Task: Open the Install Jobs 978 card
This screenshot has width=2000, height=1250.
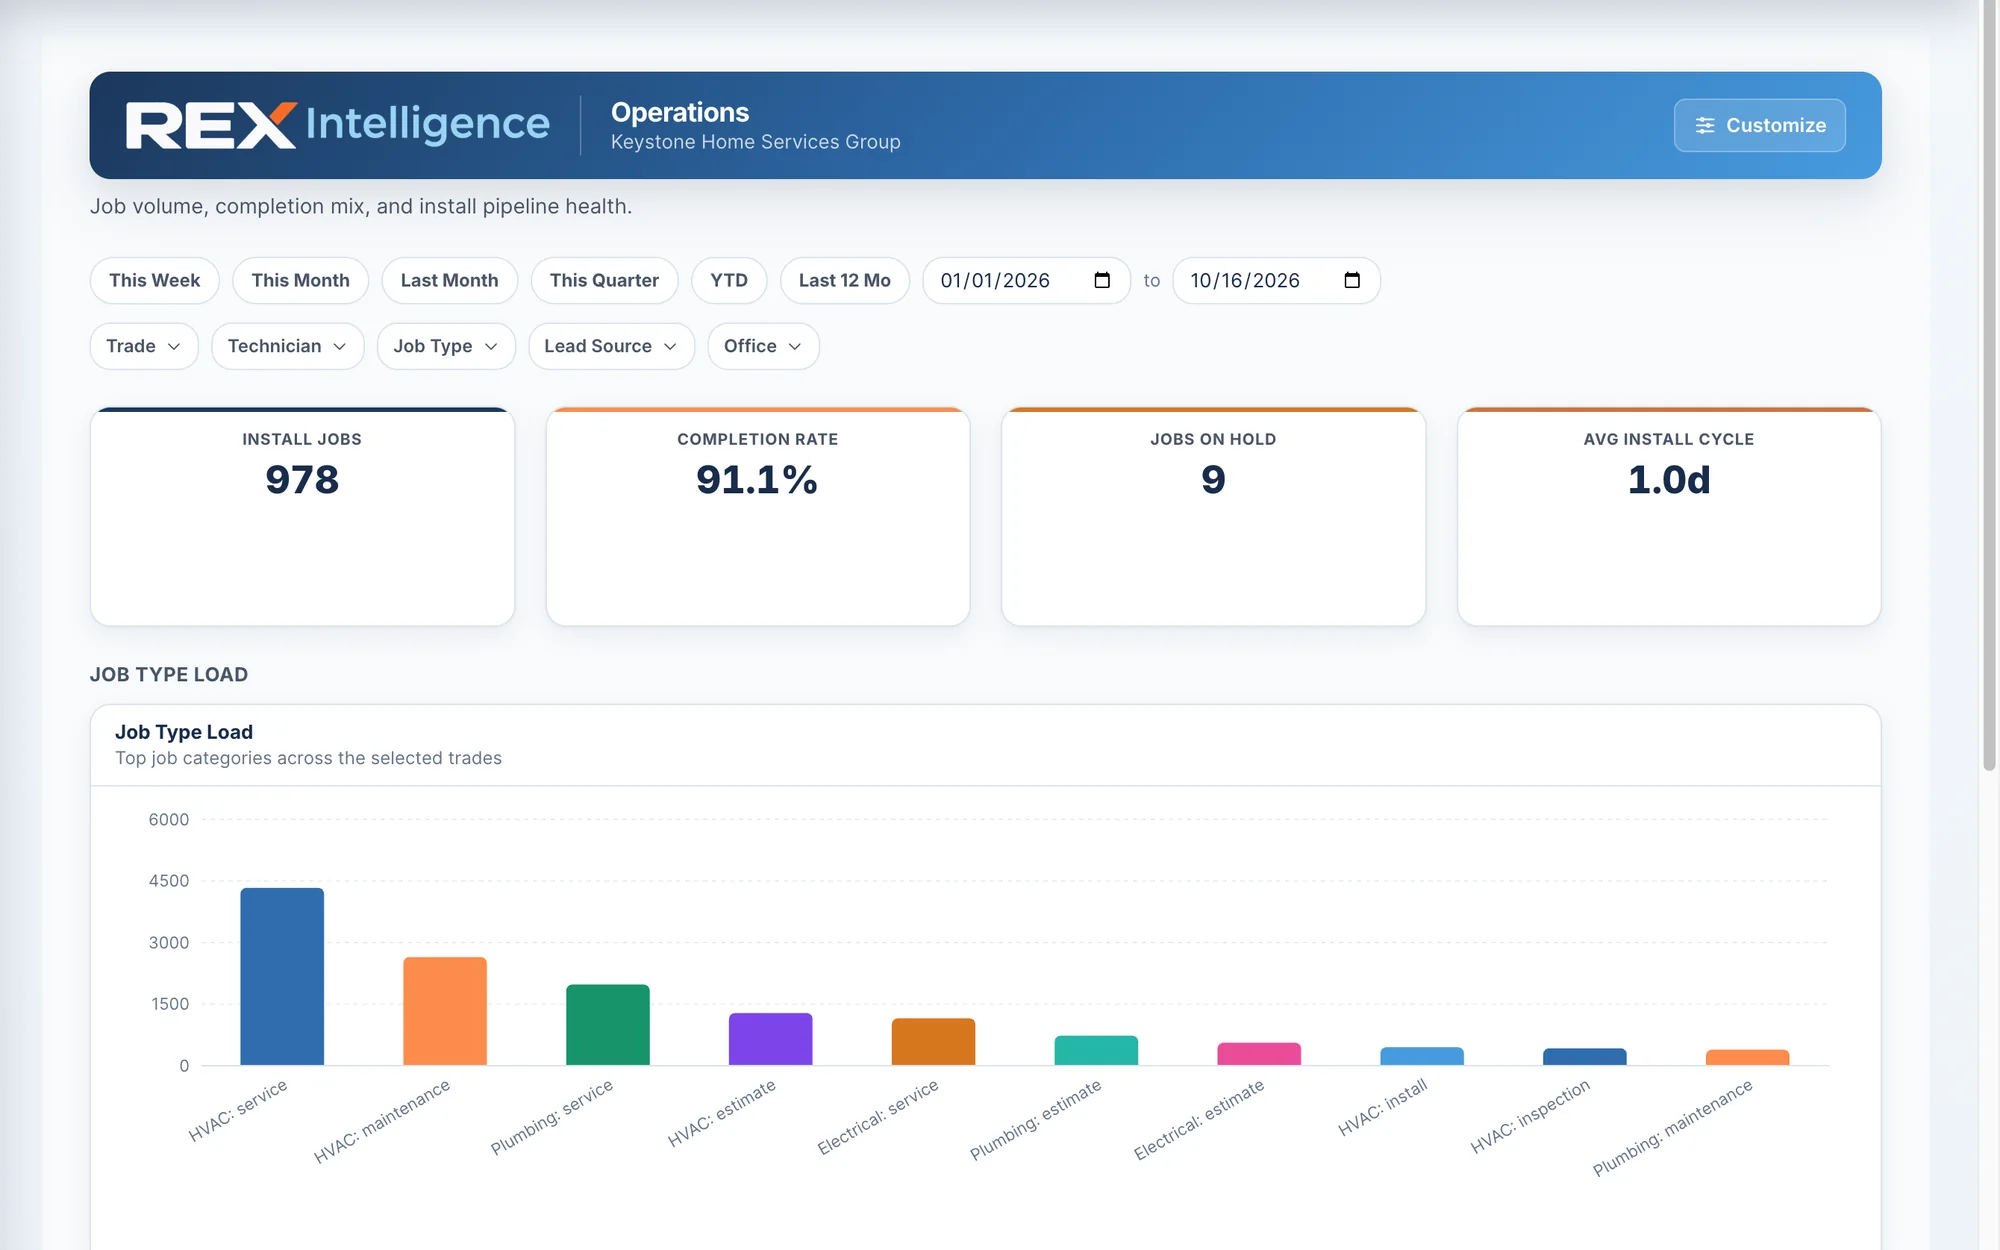Action: [302, 517]
